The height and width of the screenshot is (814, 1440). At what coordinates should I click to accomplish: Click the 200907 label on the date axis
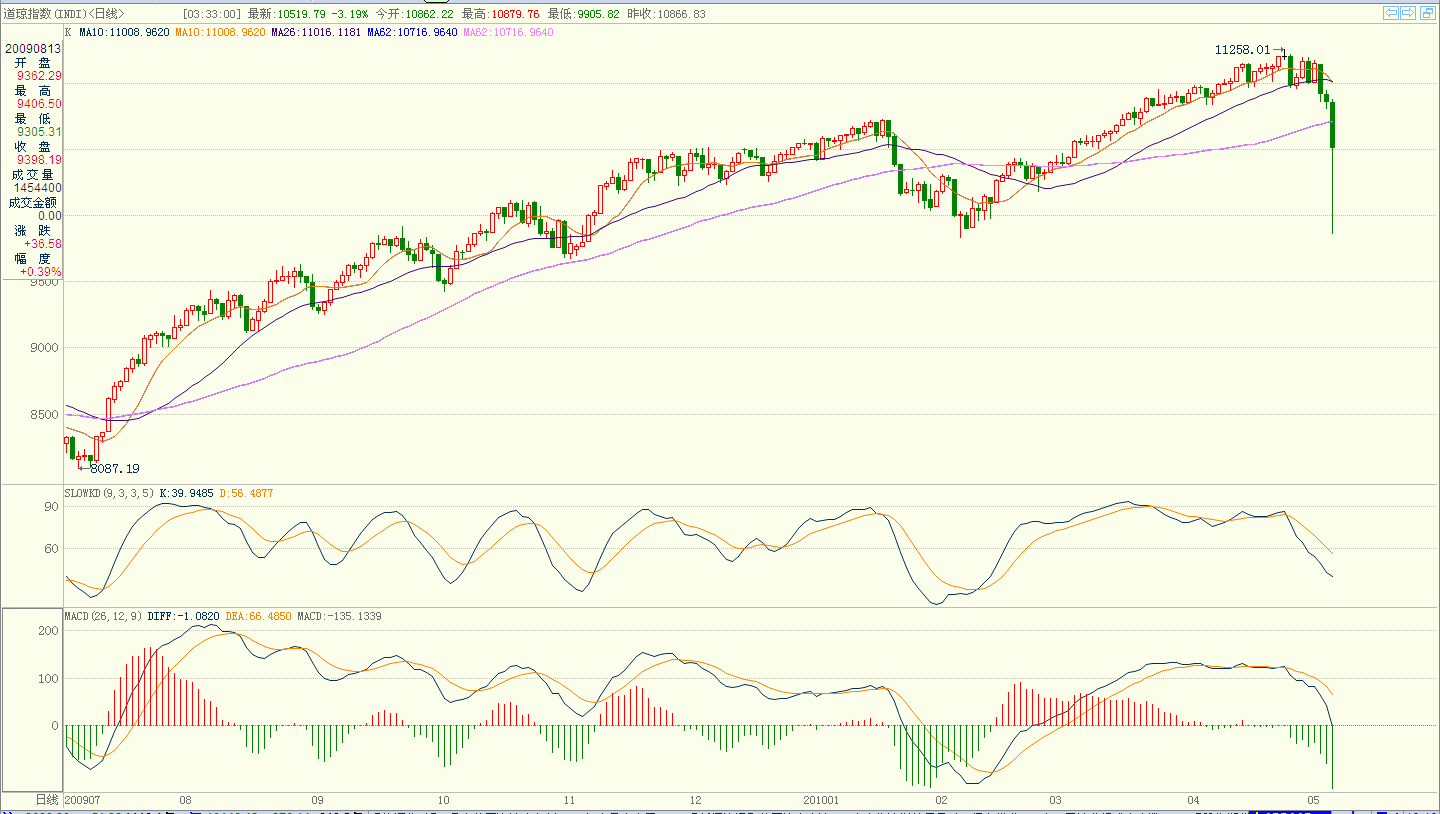coord(82,801)
